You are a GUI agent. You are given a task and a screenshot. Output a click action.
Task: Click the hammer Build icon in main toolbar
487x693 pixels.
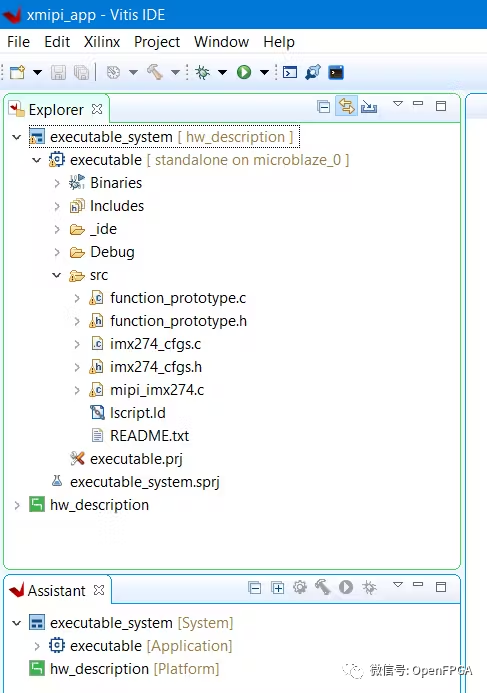tap(155, 72)
